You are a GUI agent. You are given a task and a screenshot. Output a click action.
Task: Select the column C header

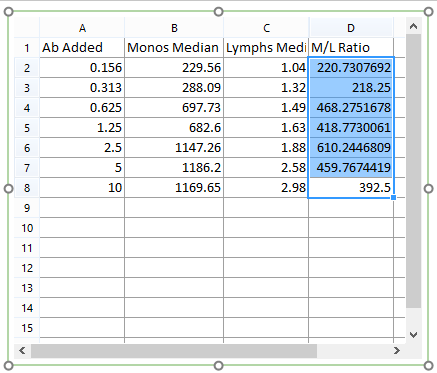[266, 28]
